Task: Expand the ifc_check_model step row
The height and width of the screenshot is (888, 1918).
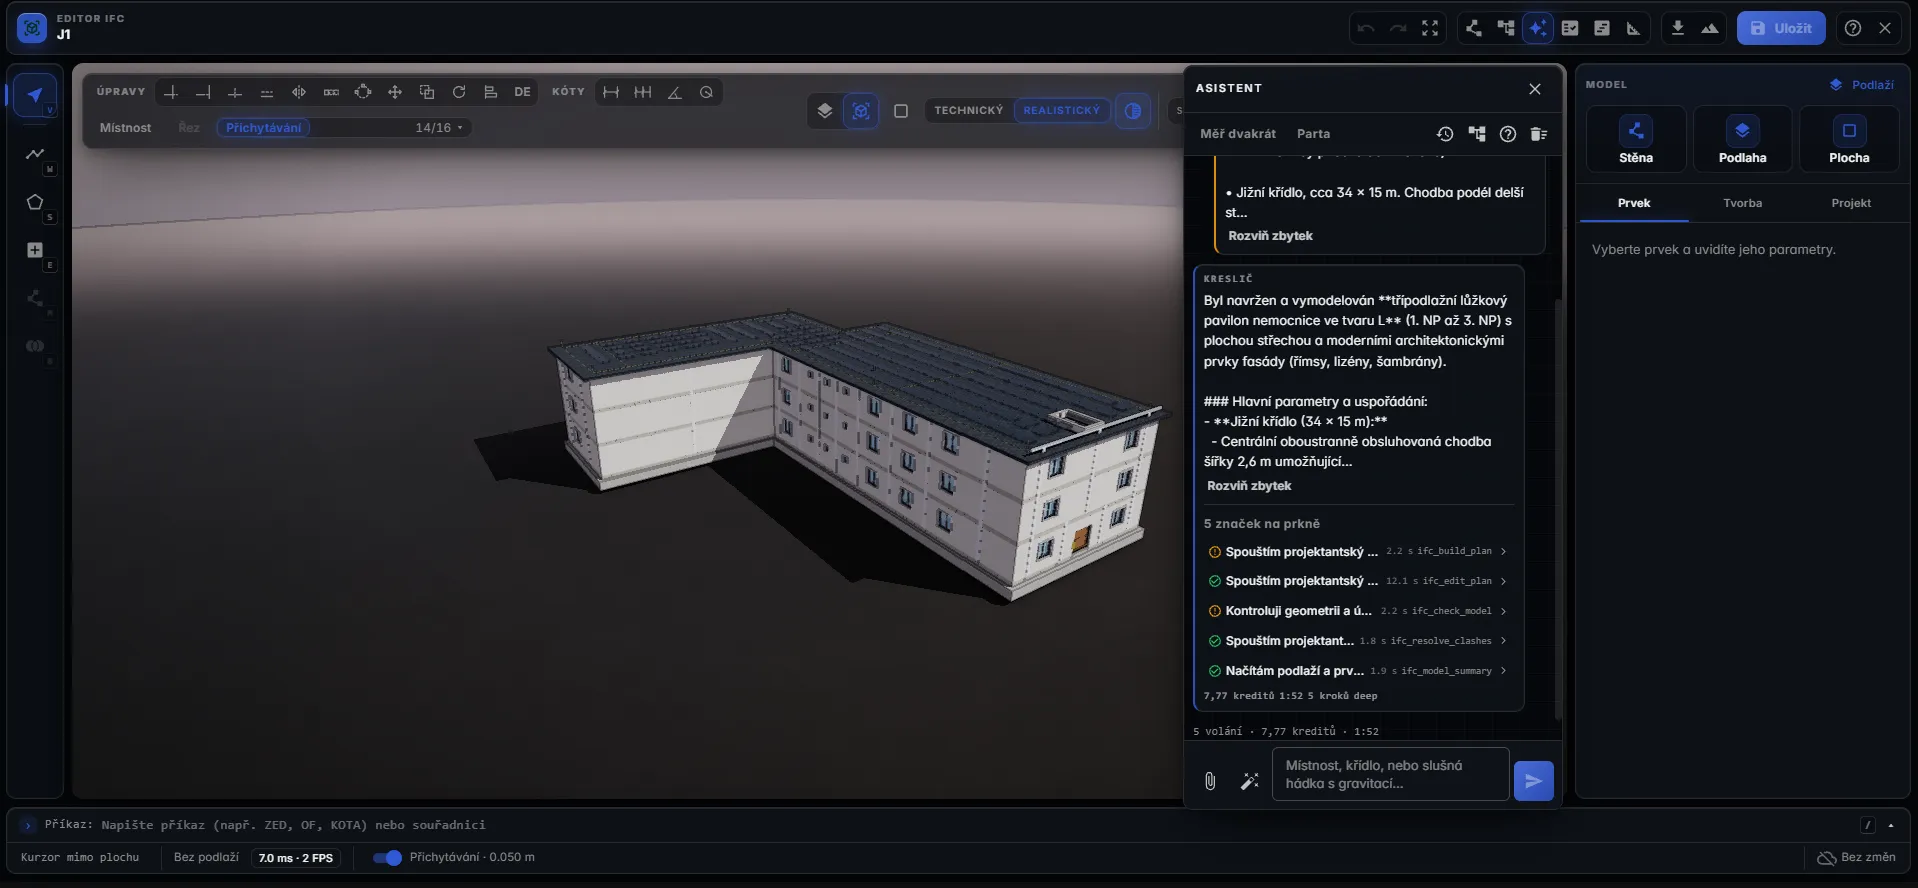Action: coord(1358,611)
